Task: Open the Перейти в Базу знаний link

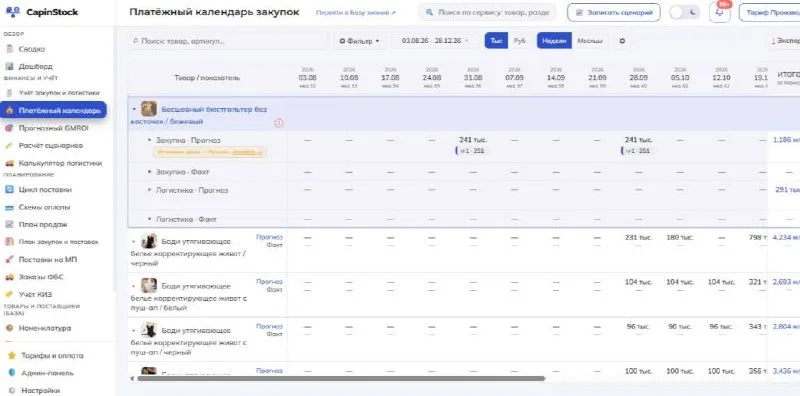Action: (356, 12)
